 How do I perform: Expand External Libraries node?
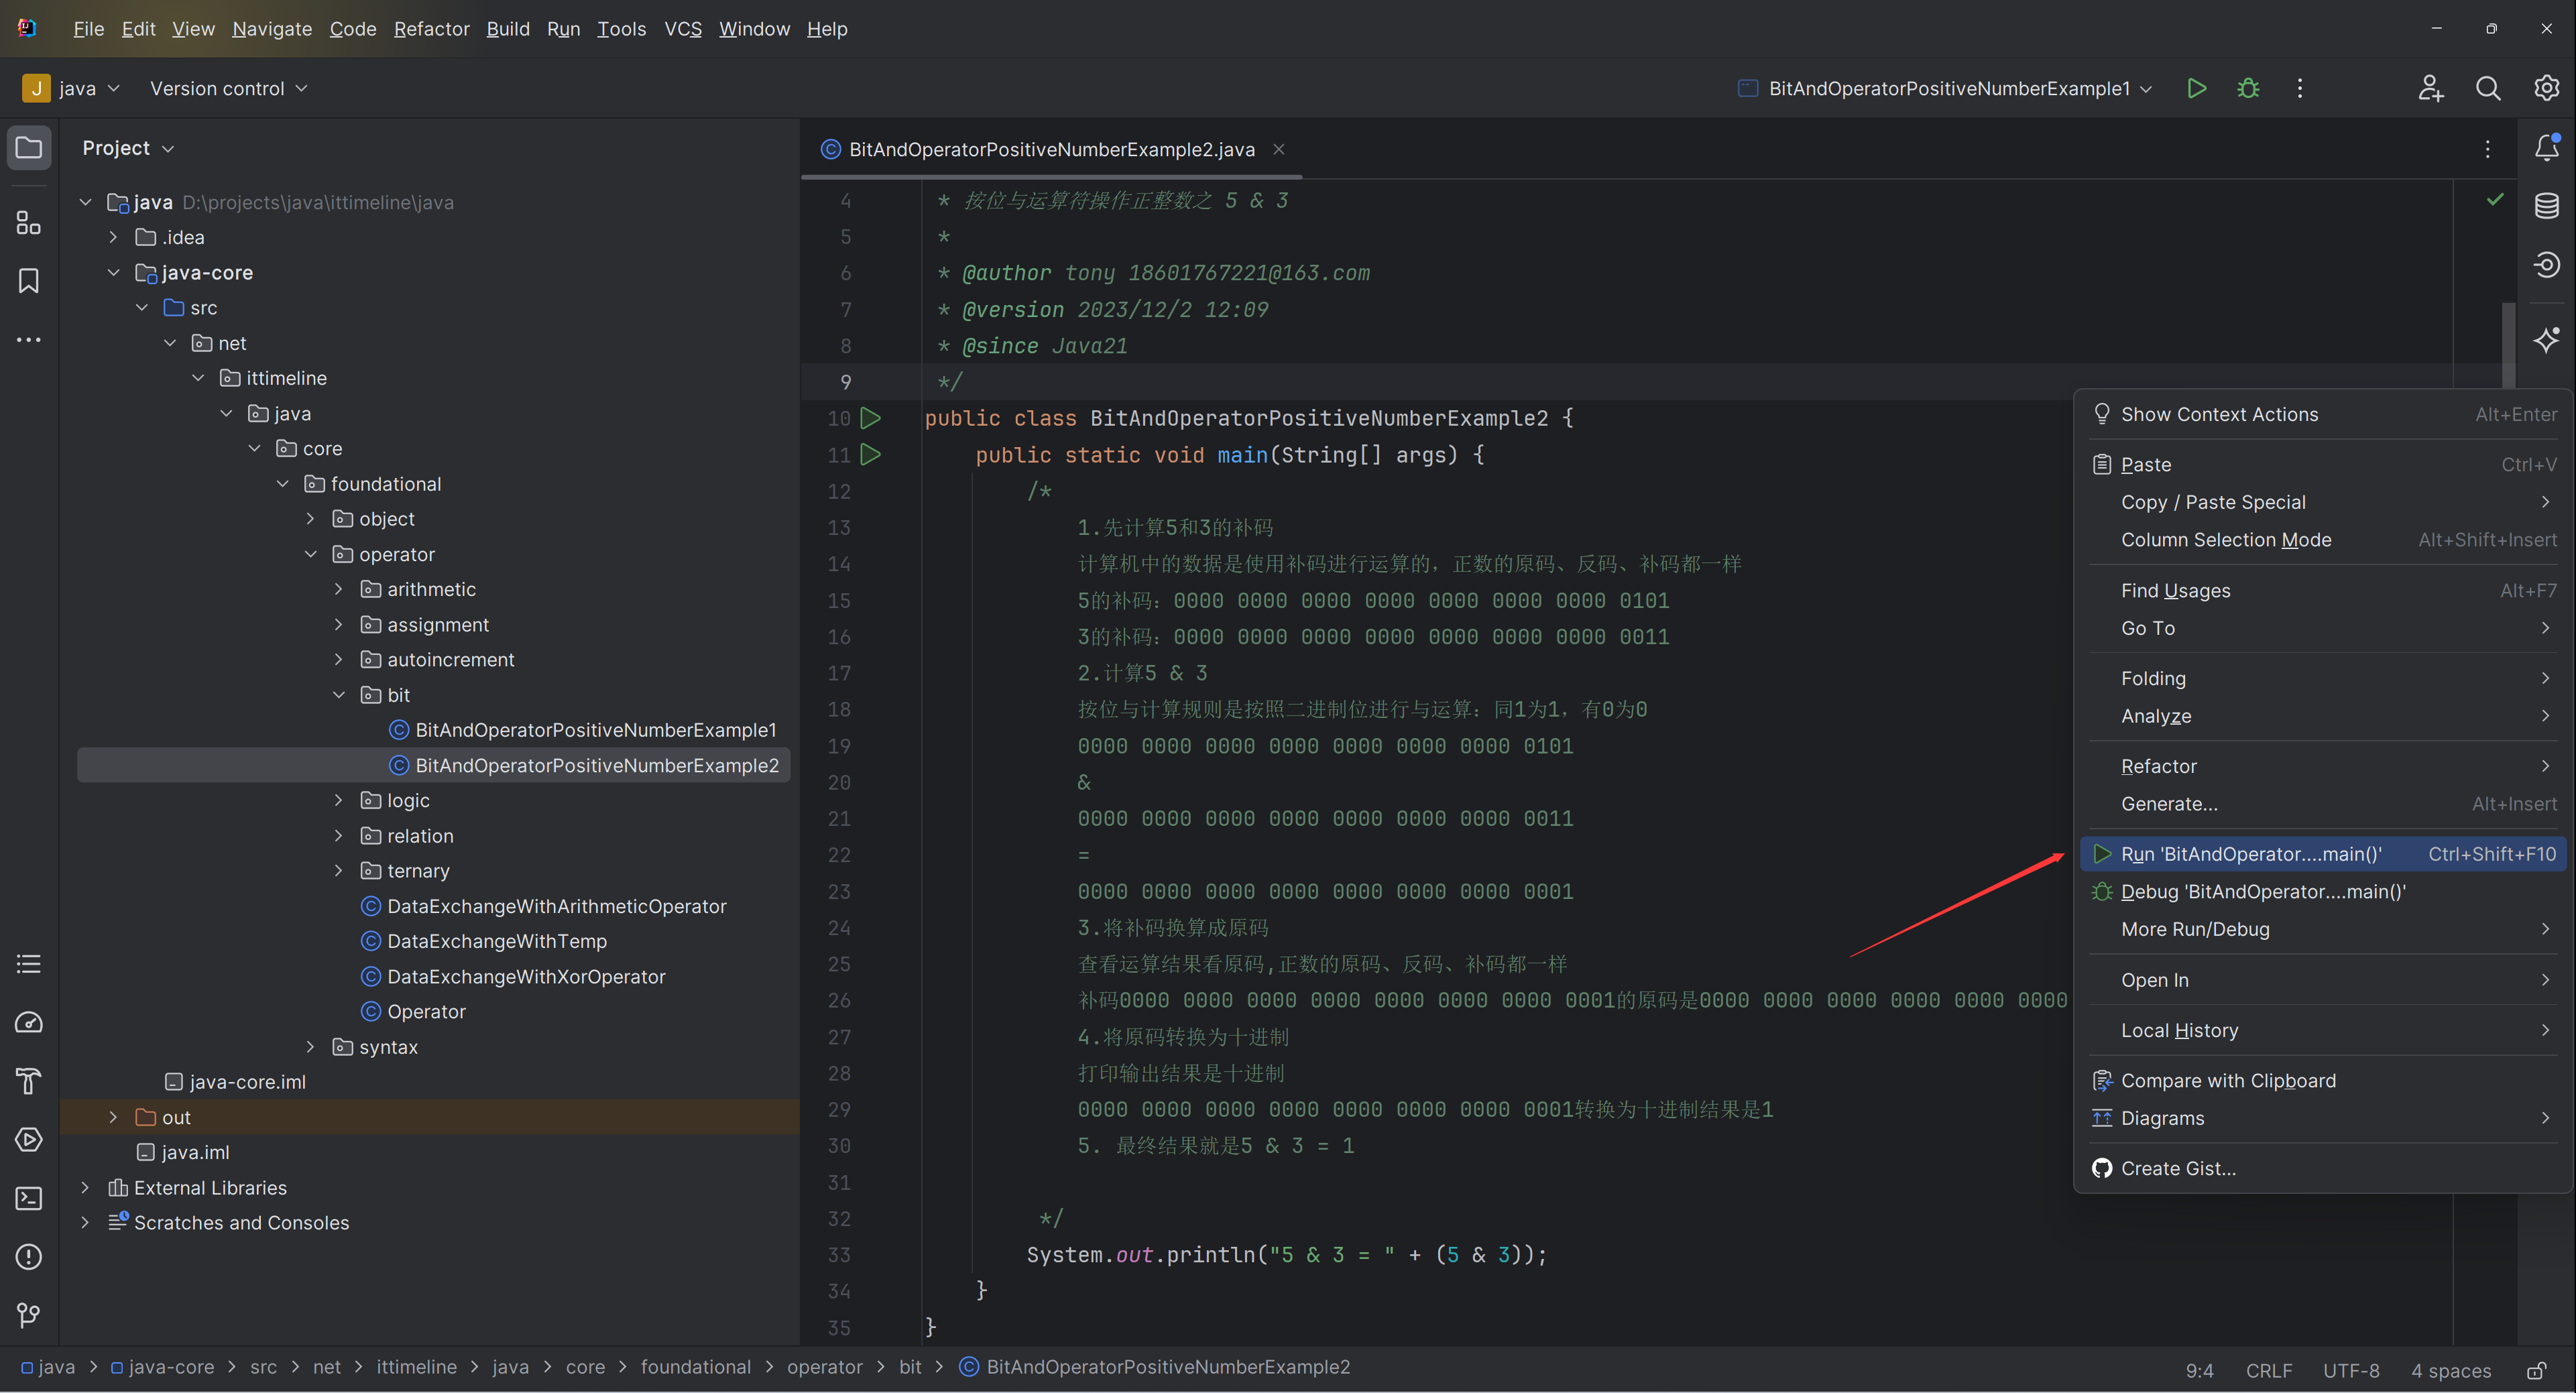click(85, 1187)
